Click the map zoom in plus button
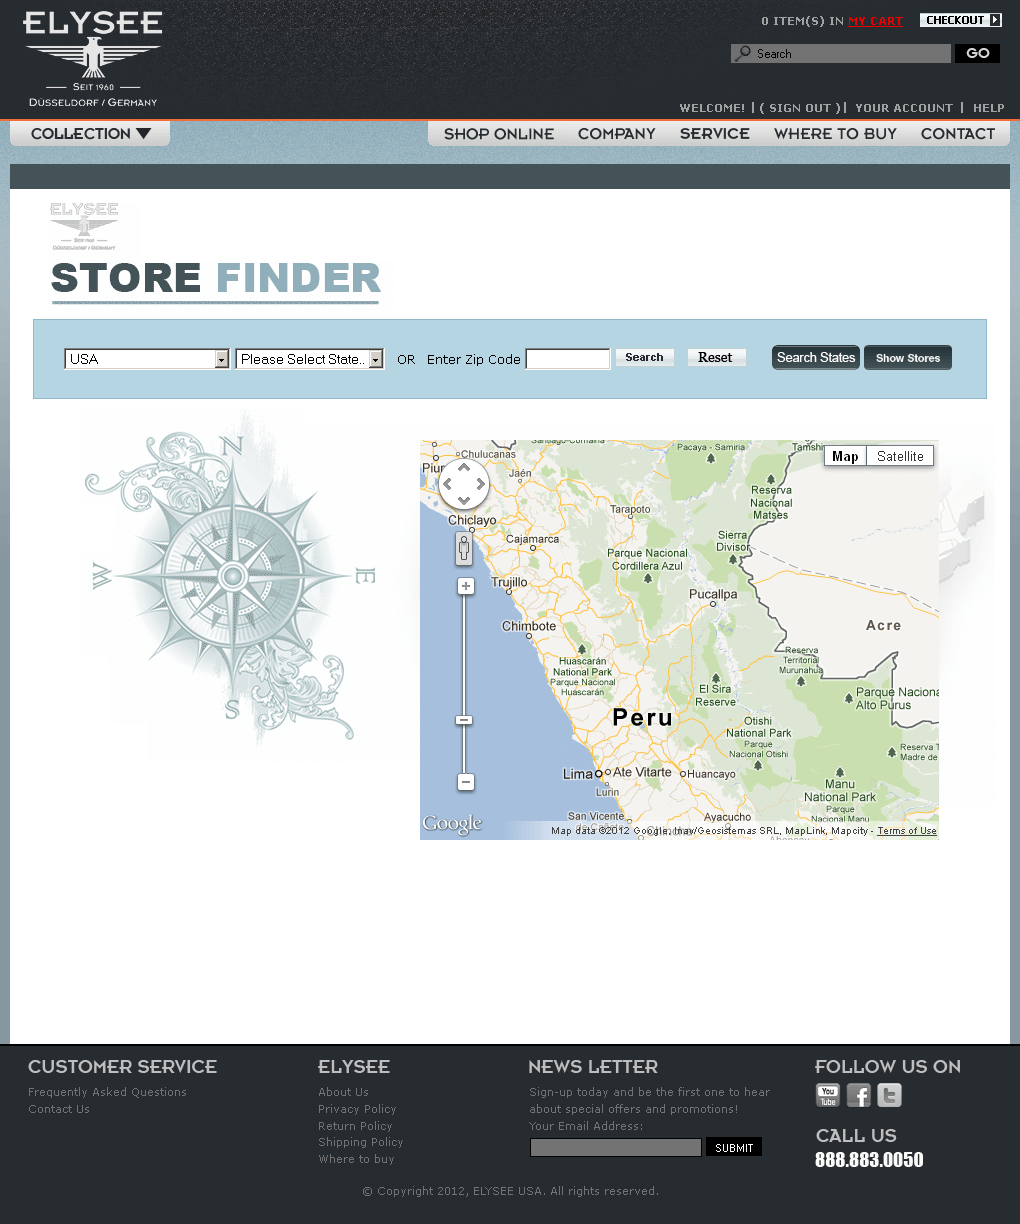The width and height of the screenshot is (1020, 1224). pos(465,586)
